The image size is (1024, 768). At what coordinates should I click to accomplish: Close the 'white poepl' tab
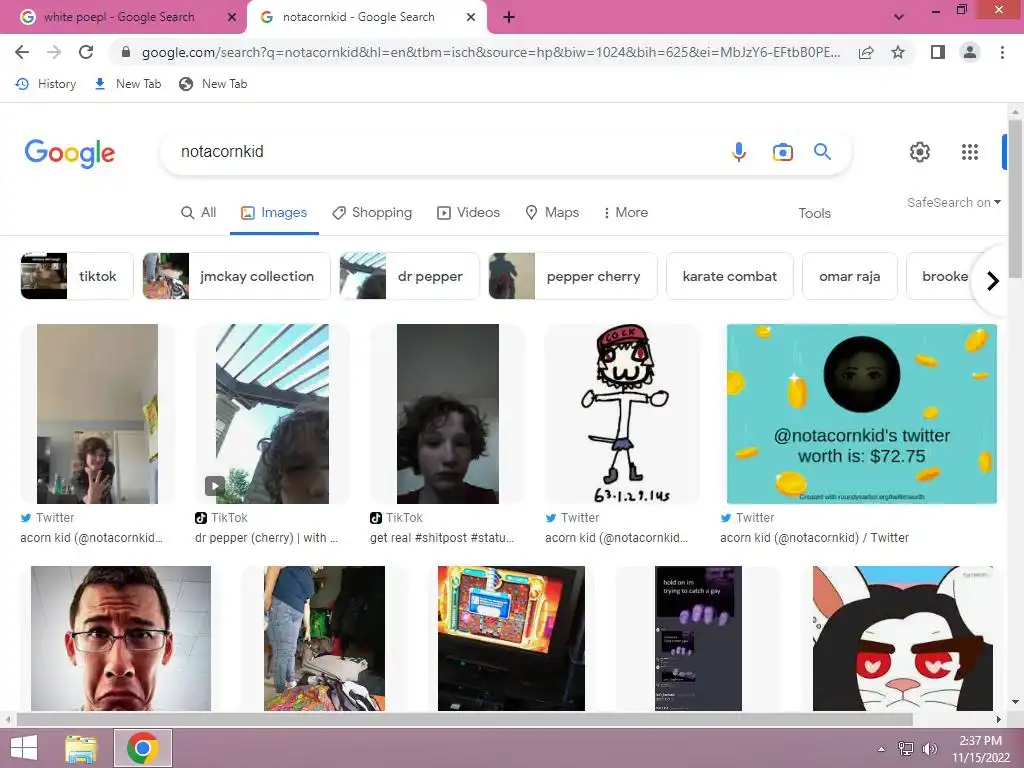pos(231,17)
